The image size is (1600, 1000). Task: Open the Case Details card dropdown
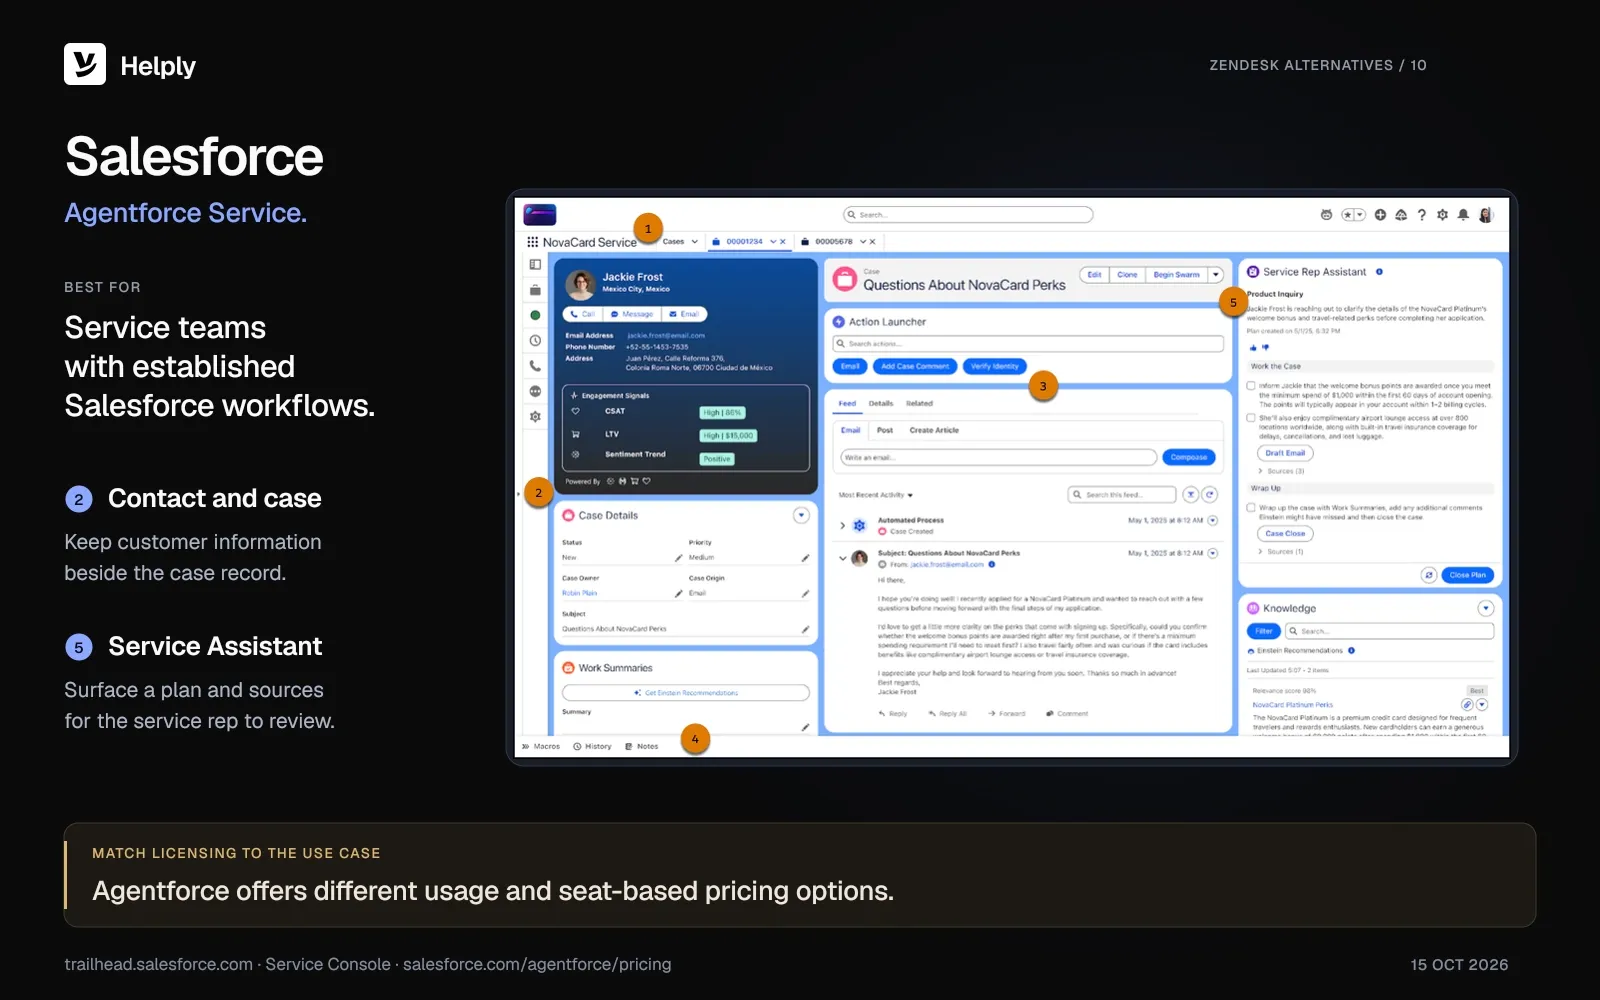(x=801, y=516)
